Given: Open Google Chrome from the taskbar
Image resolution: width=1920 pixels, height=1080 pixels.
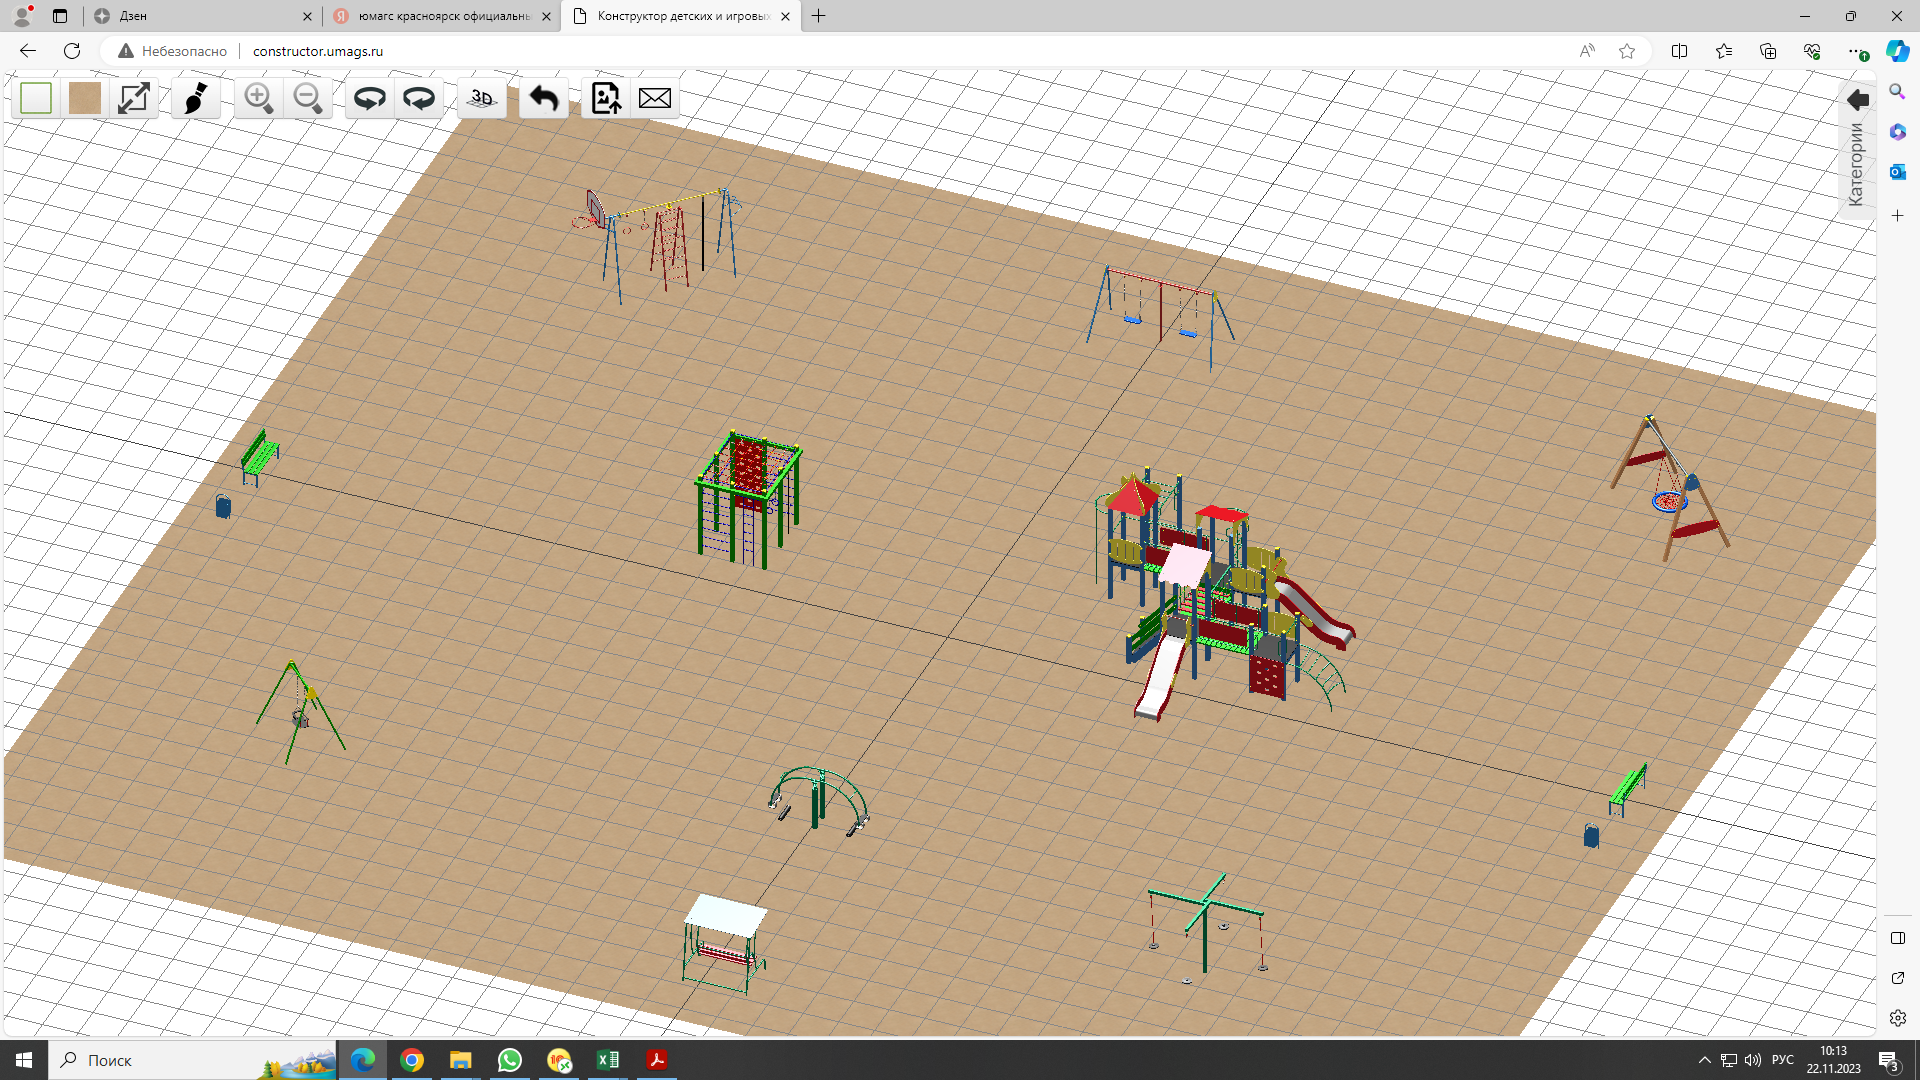Looking at the screenshot, I should [412, 1060].
